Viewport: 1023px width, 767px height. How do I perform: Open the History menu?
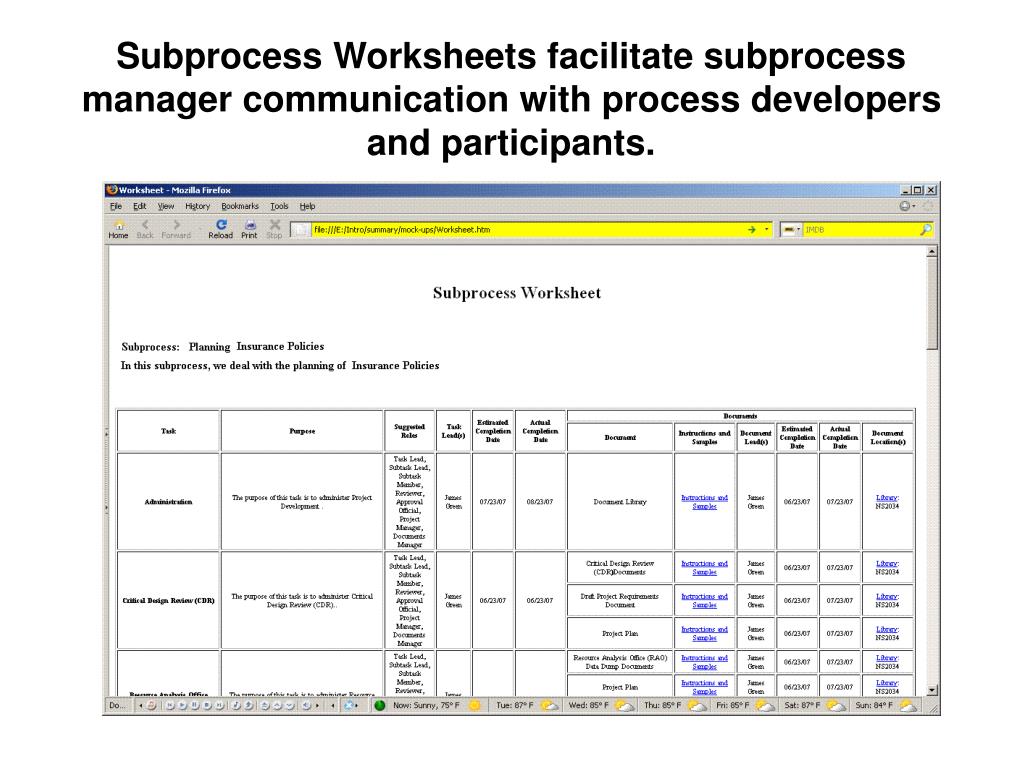click(198, 206)
